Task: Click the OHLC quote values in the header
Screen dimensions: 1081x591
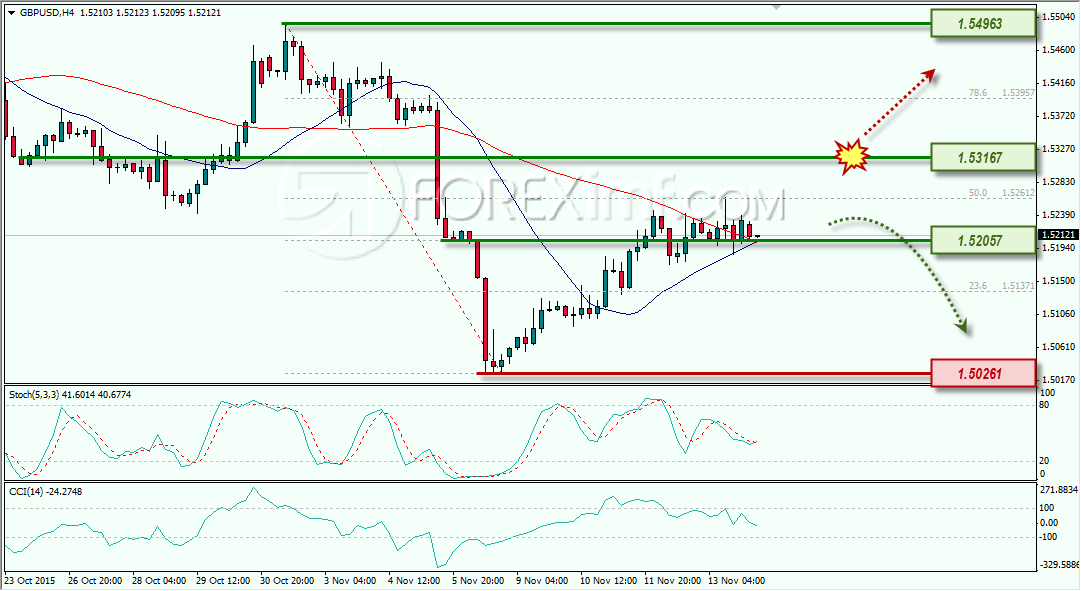Action: [x=150, y=12]
